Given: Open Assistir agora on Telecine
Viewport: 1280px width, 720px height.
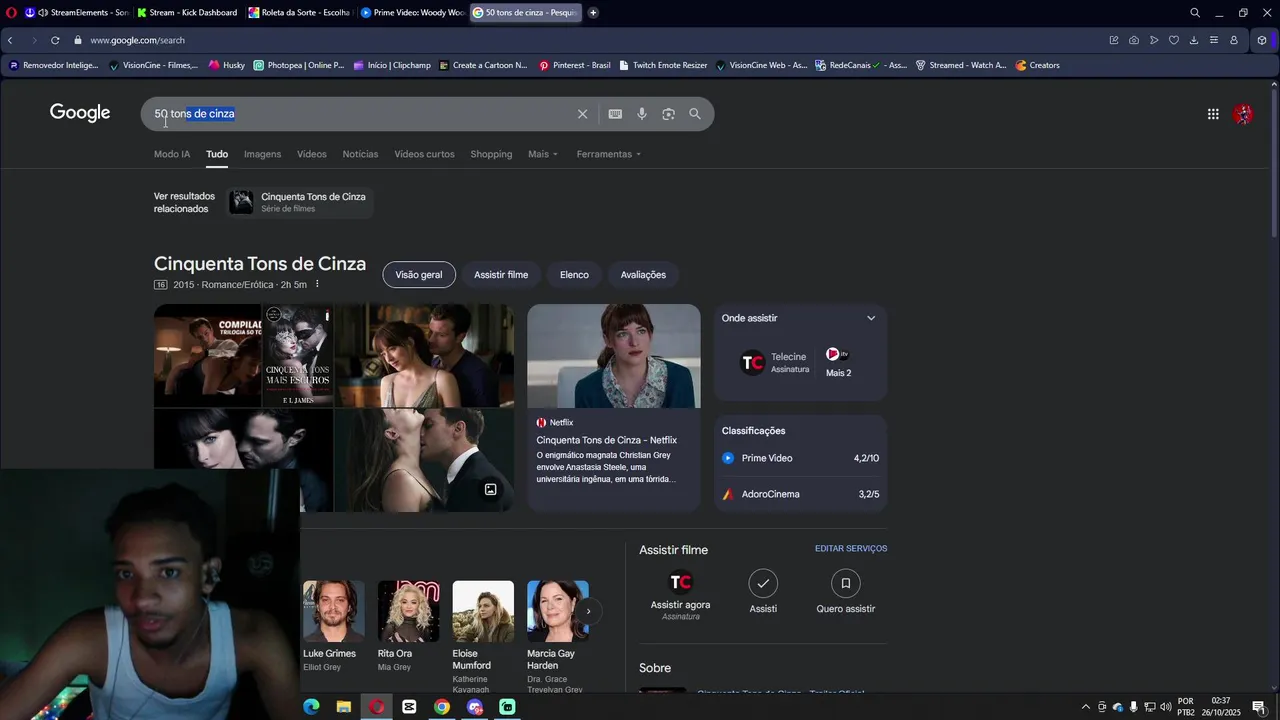Looking at the screenshot, I should [680, 595].
